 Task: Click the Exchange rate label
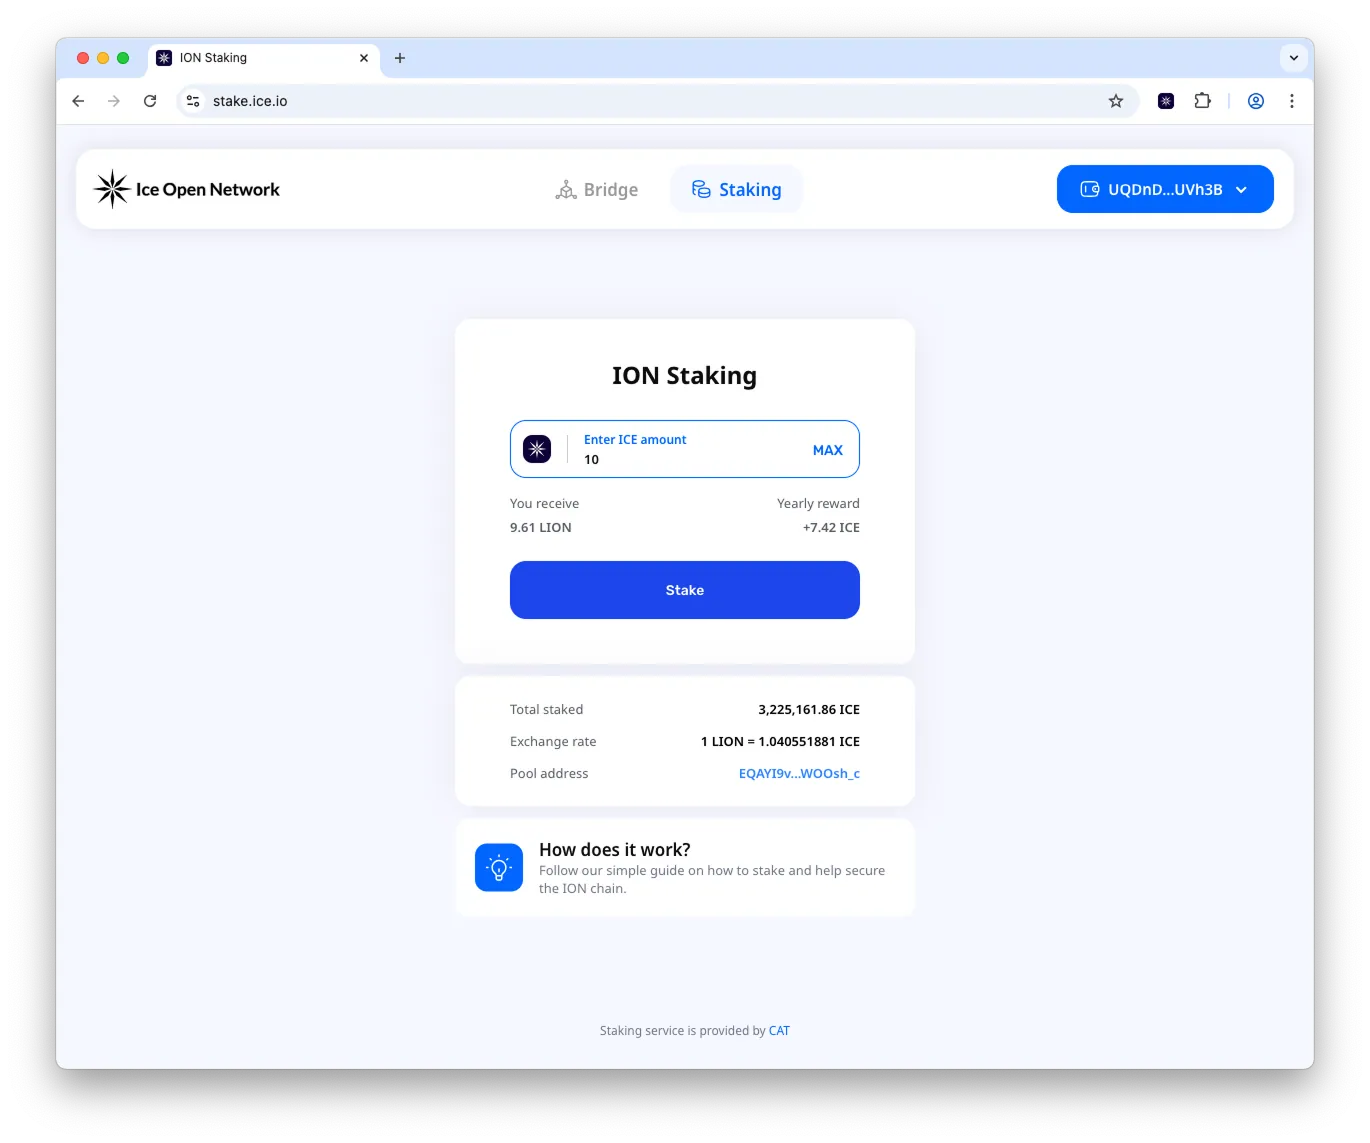point(553,741)
